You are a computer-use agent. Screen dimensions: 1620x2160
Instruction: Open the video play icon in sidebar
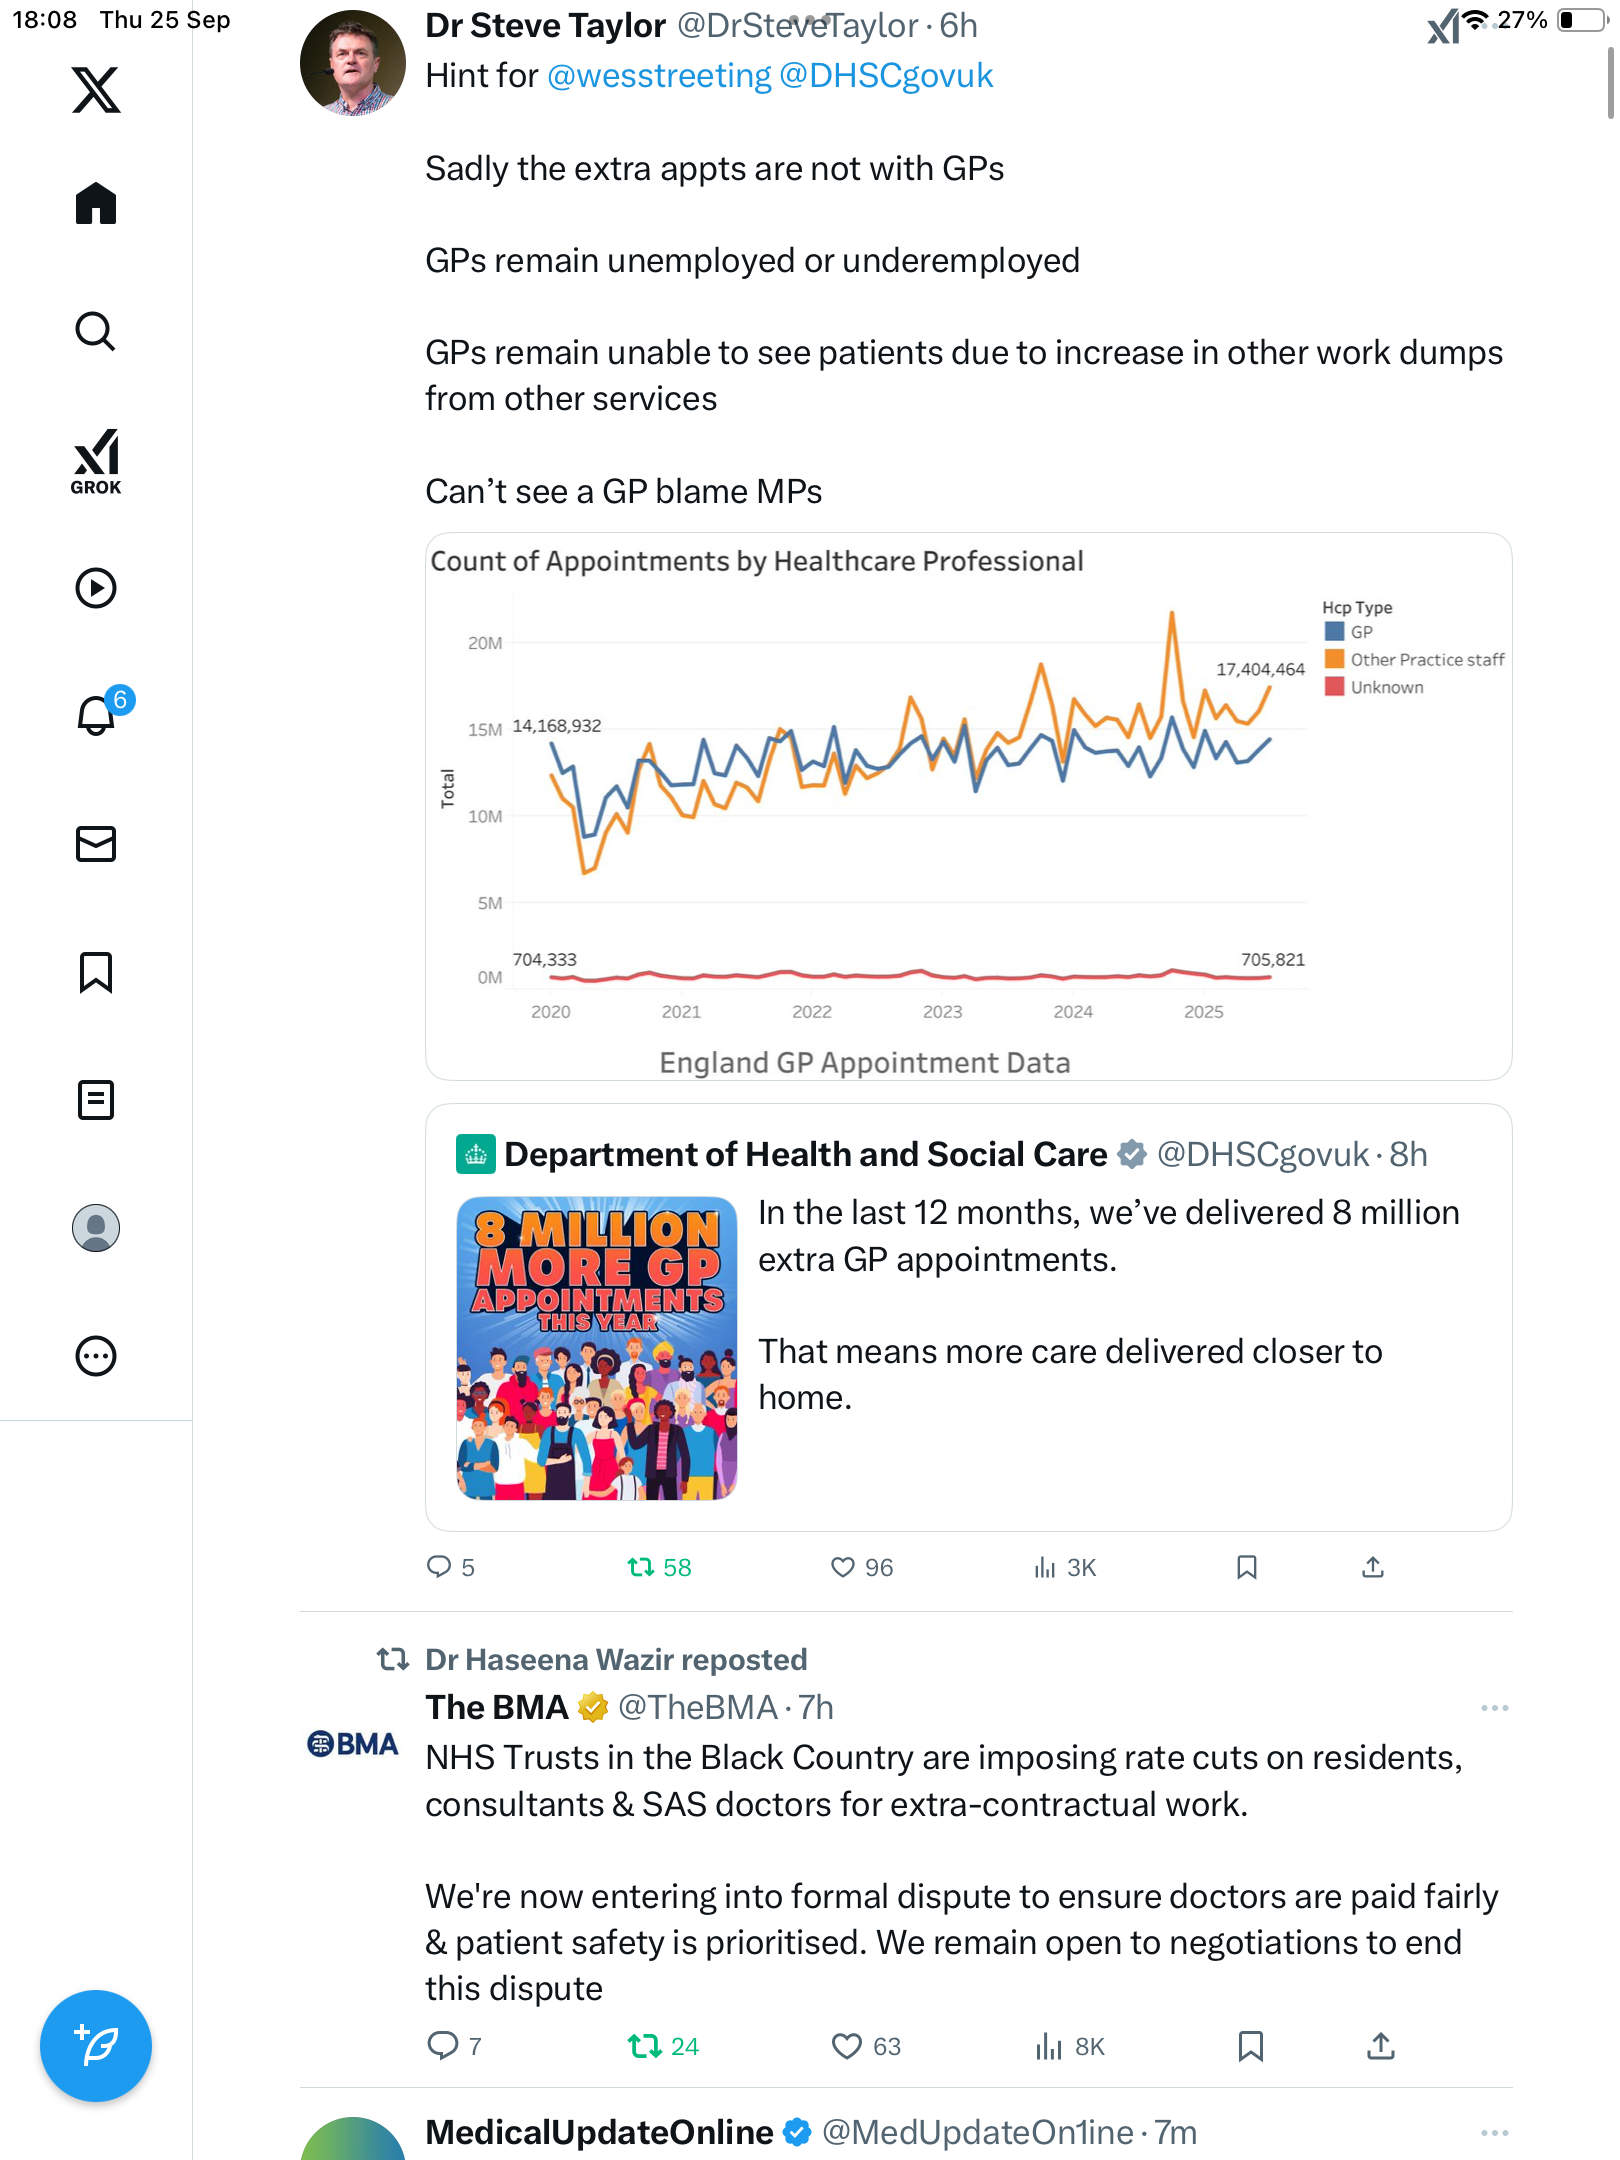pyautogui.click(x=96, y=588)
